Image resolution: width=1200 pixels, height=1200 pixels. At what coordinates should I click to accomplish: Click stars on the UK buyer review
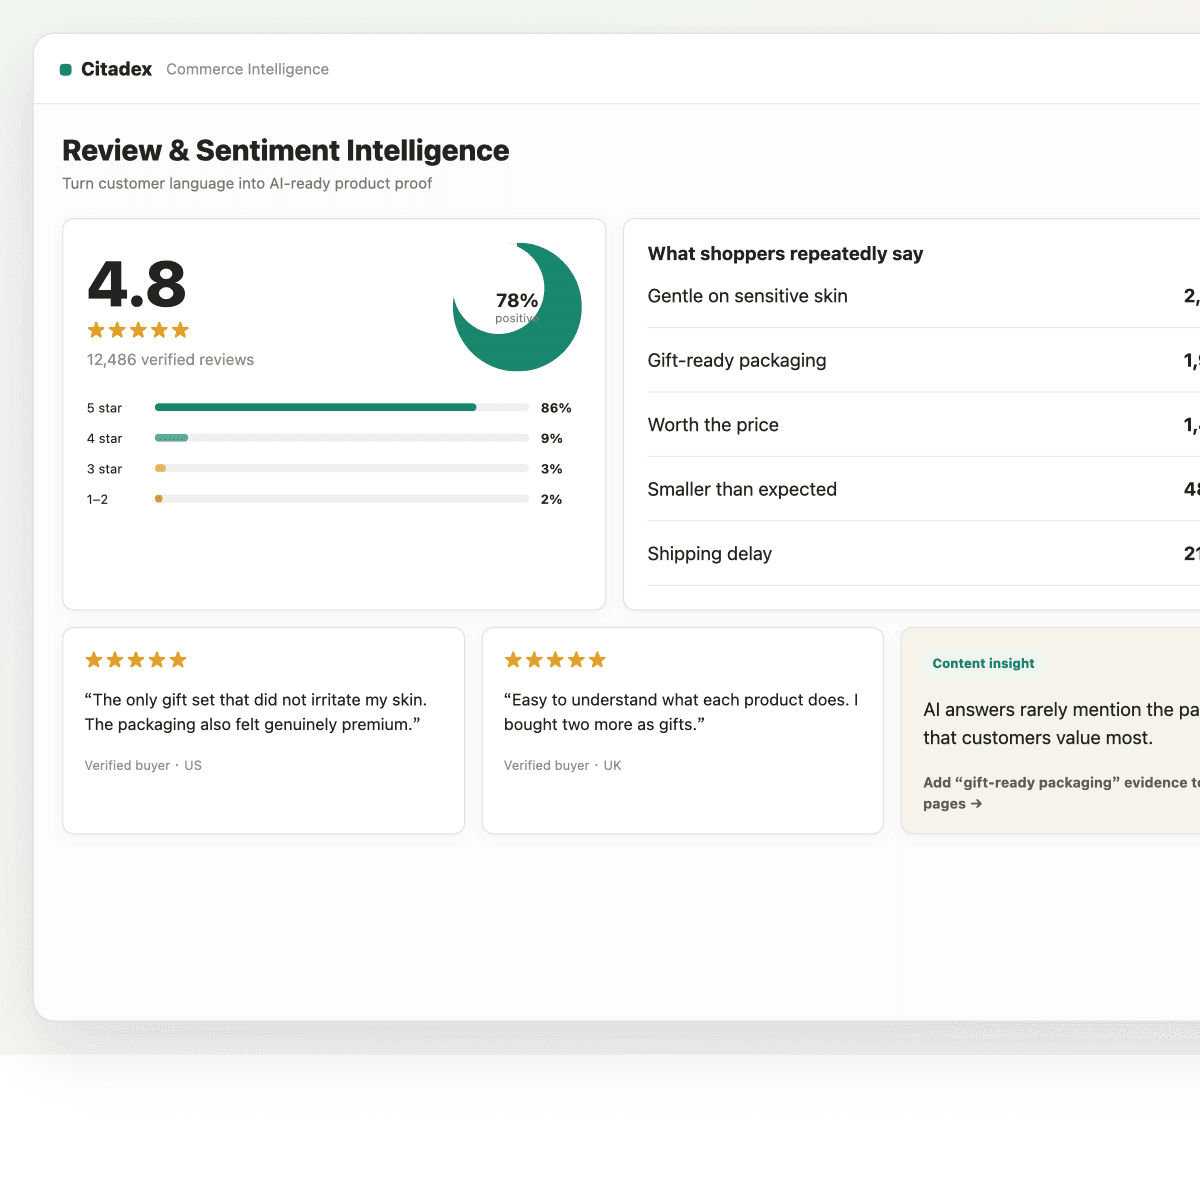pyautogui.click(x=555, y=660)
